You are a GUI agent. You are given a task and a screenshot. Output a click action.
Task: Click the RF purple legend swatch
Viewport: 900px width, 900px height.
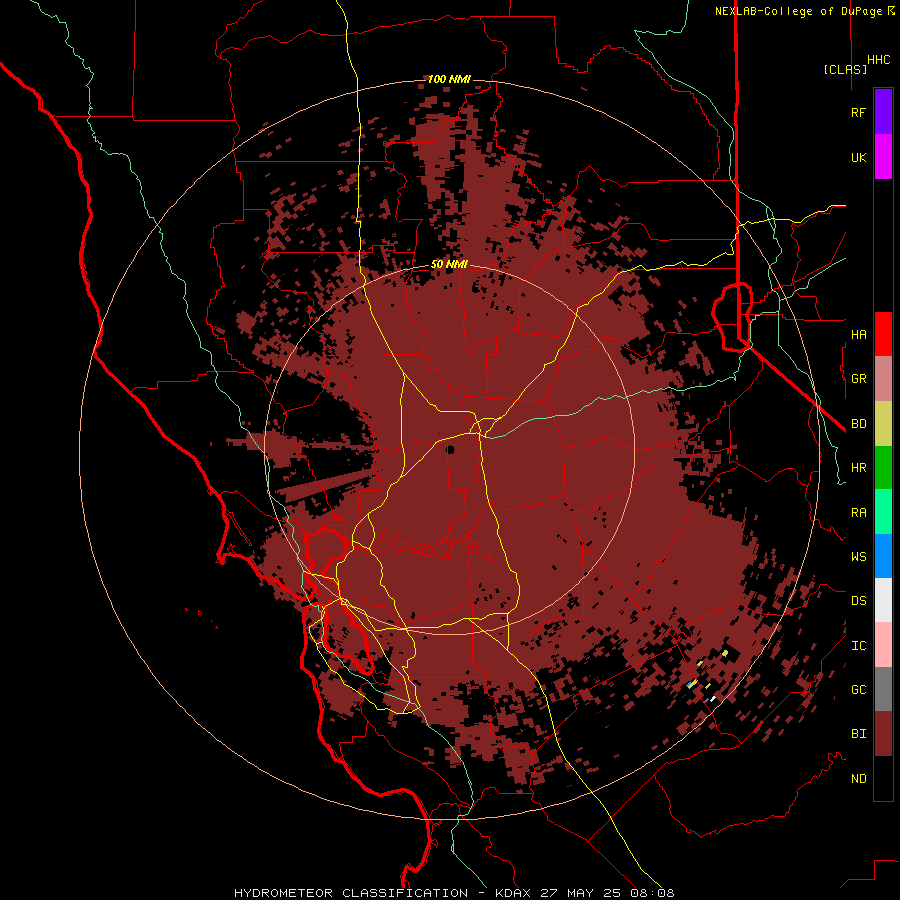883,112
